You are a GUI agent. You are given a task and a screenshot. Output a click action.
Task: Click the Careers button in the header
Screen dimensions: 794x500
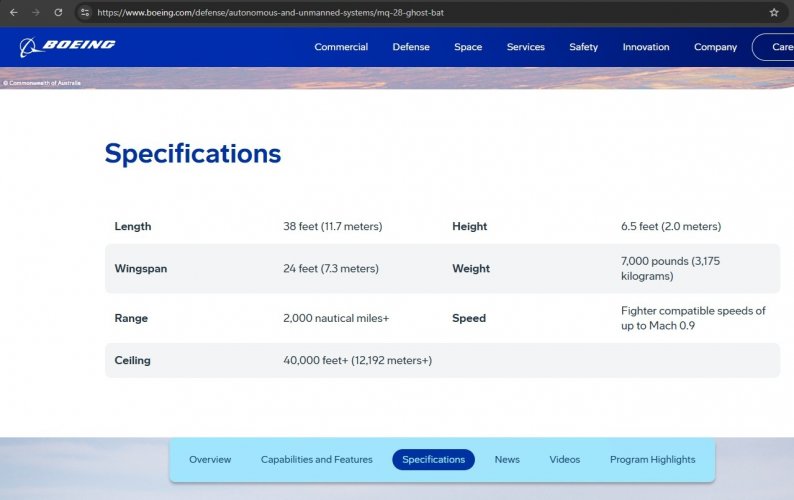pos(773,47)
